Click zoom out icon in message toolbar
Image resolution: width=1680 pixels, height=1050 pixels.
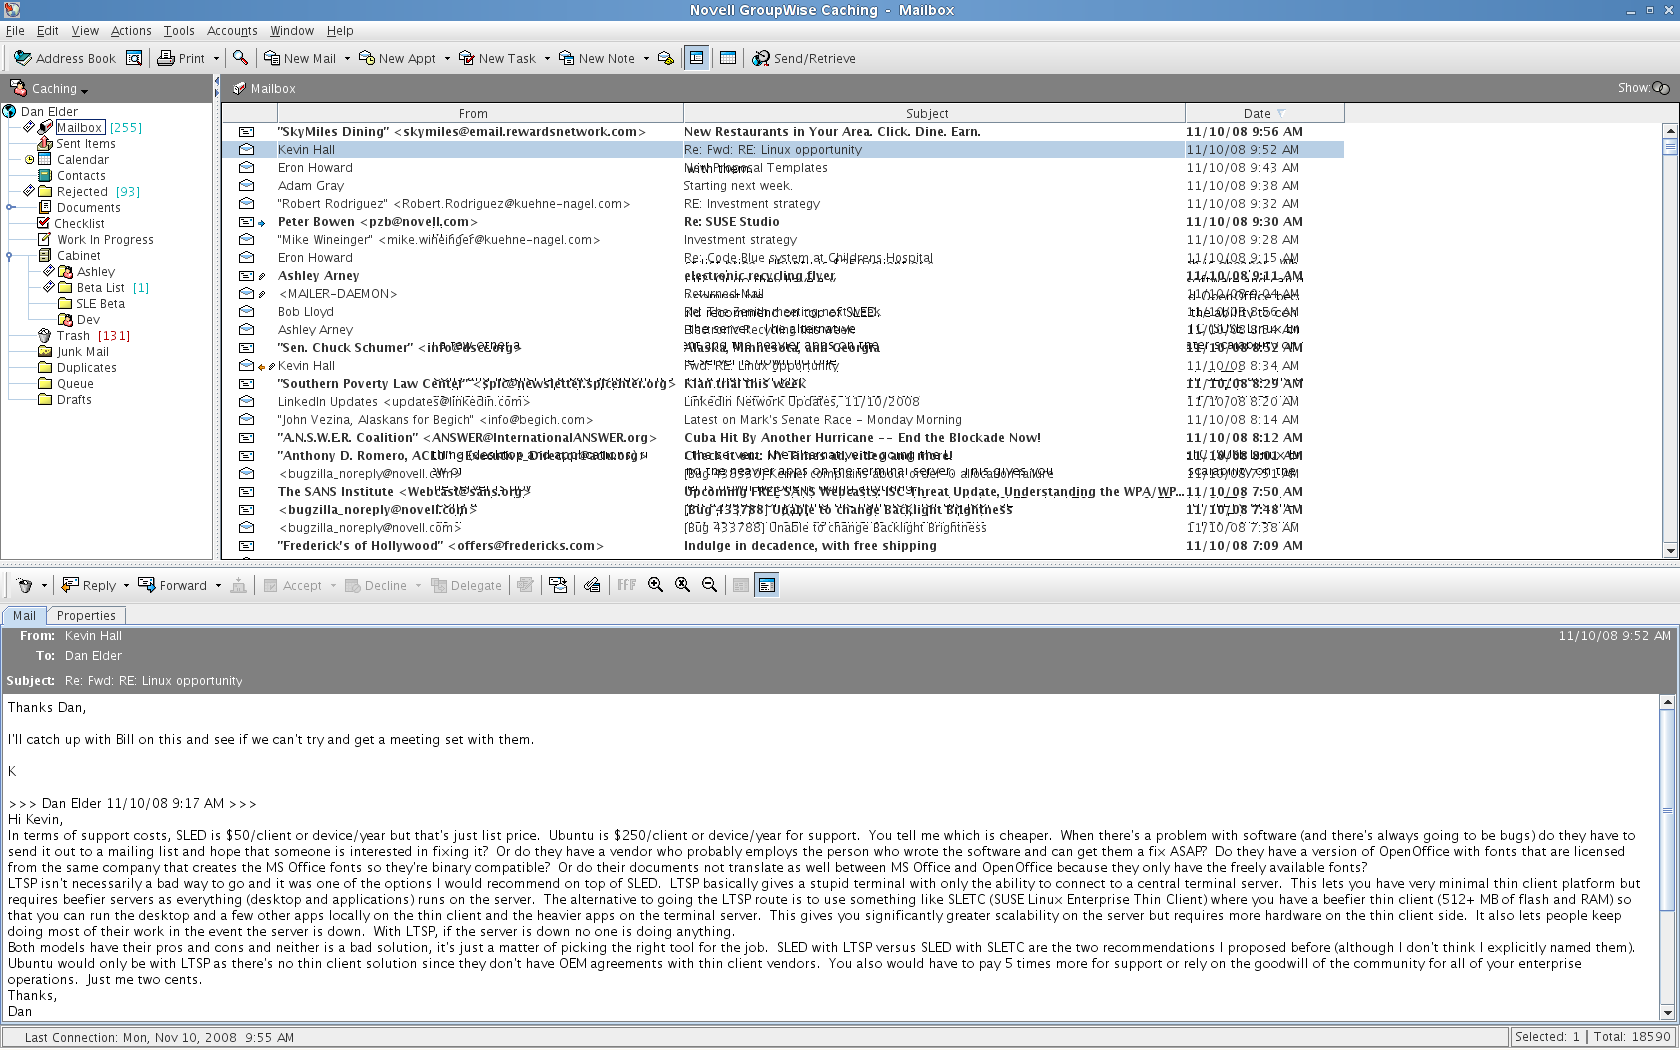pos(710,585)
